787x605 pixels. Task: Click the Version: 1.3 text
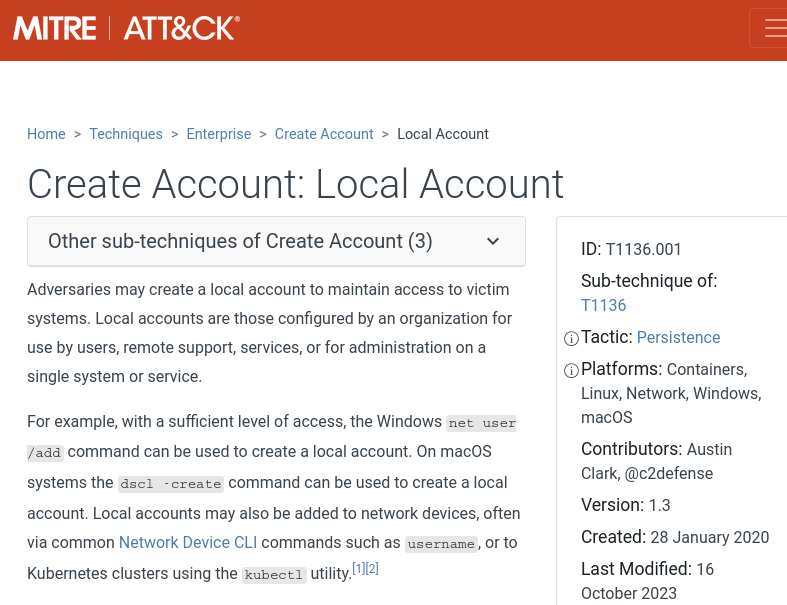[625, 505]
